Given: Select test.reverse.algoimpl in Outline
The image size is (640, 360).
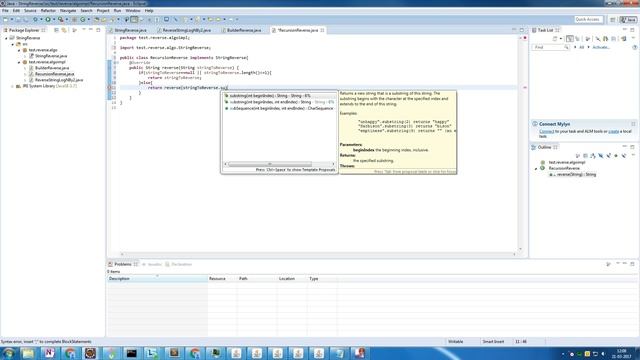Looking at the screenshot, I should pyautogui.click(x=567, y=162).
